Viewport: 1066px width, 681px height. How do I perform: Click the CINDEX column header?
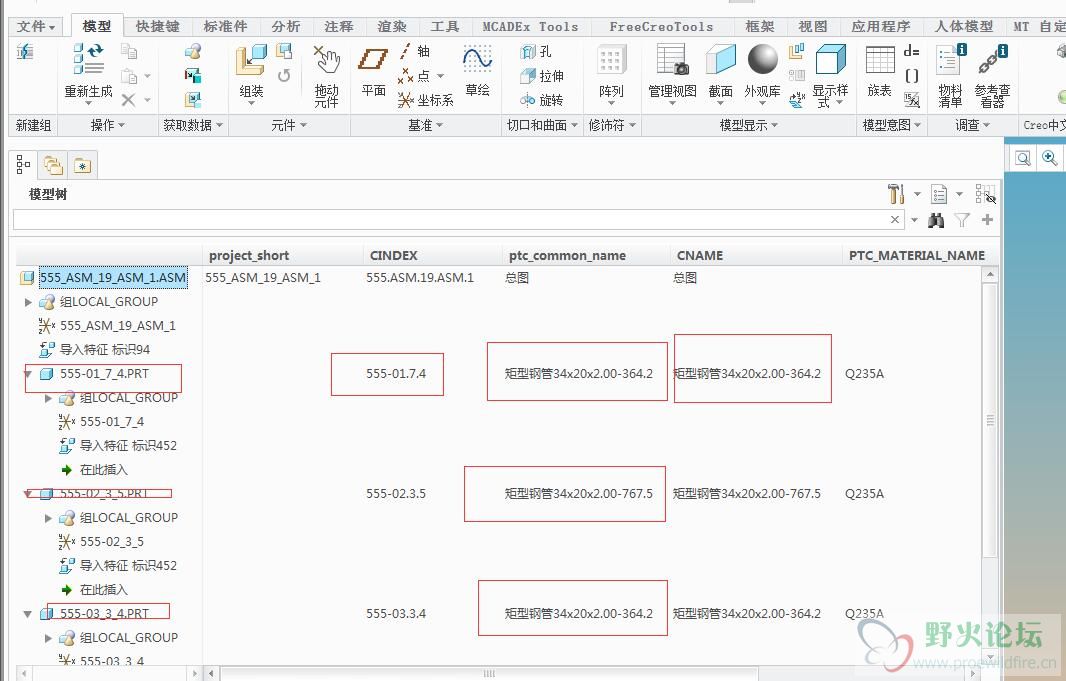(x=394, y=256)
